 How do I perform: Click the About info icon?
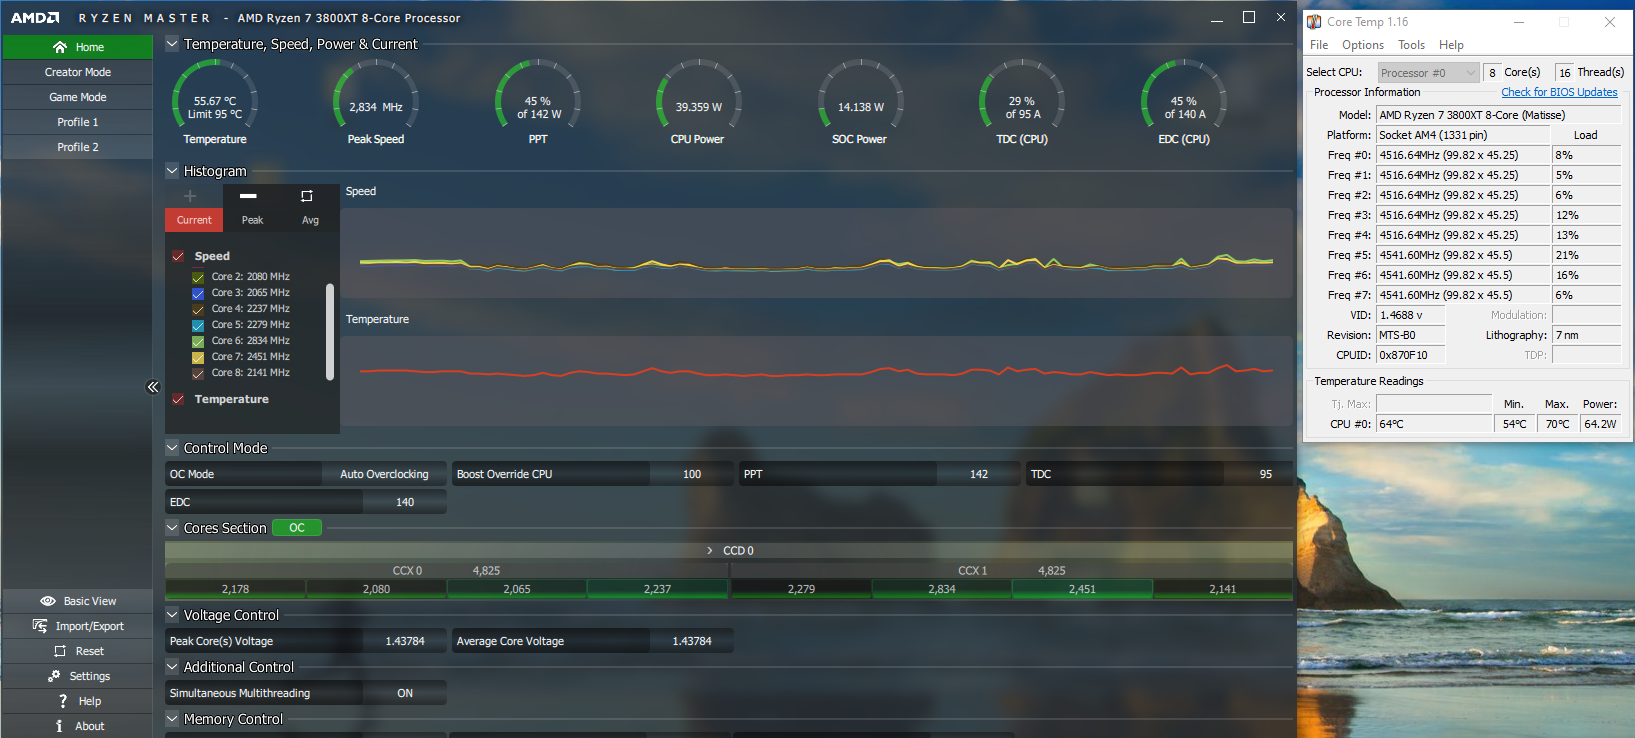[59, 726]
